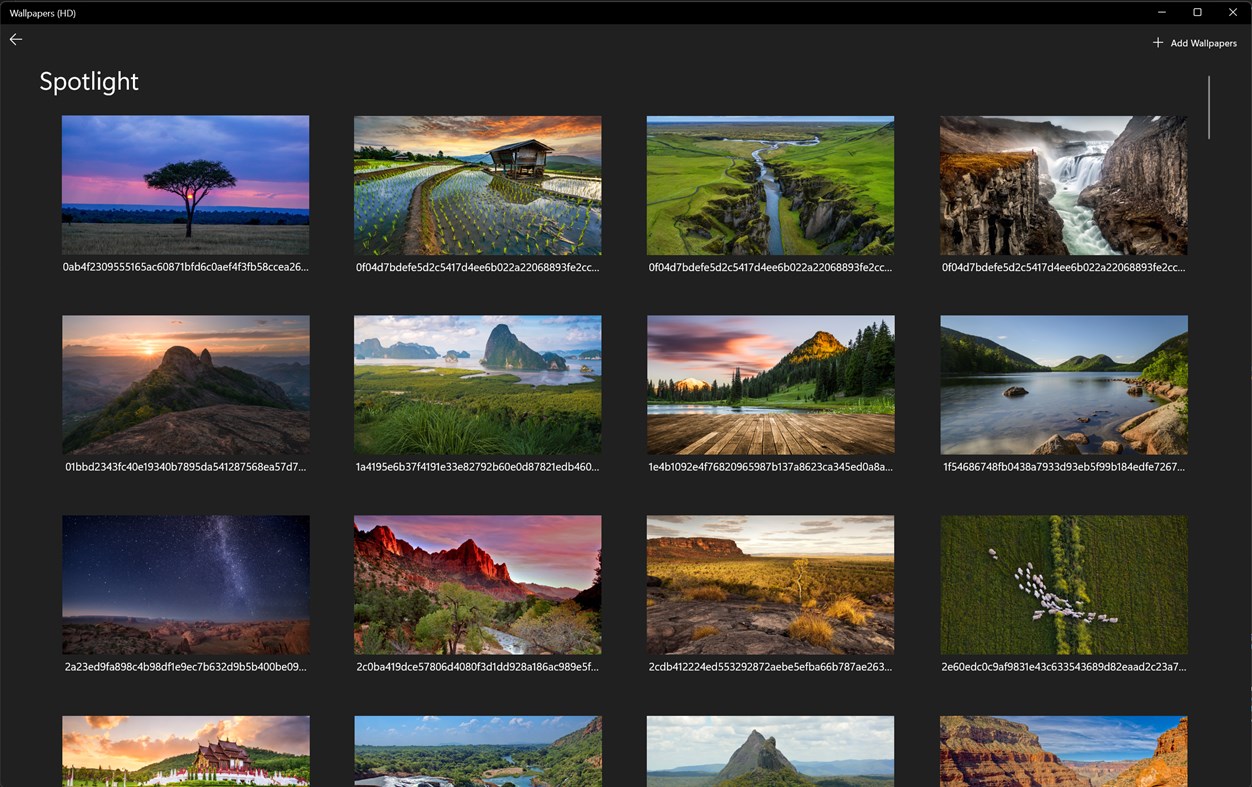Click the sheep herd aerial view wallpaper

point(1063,584)
